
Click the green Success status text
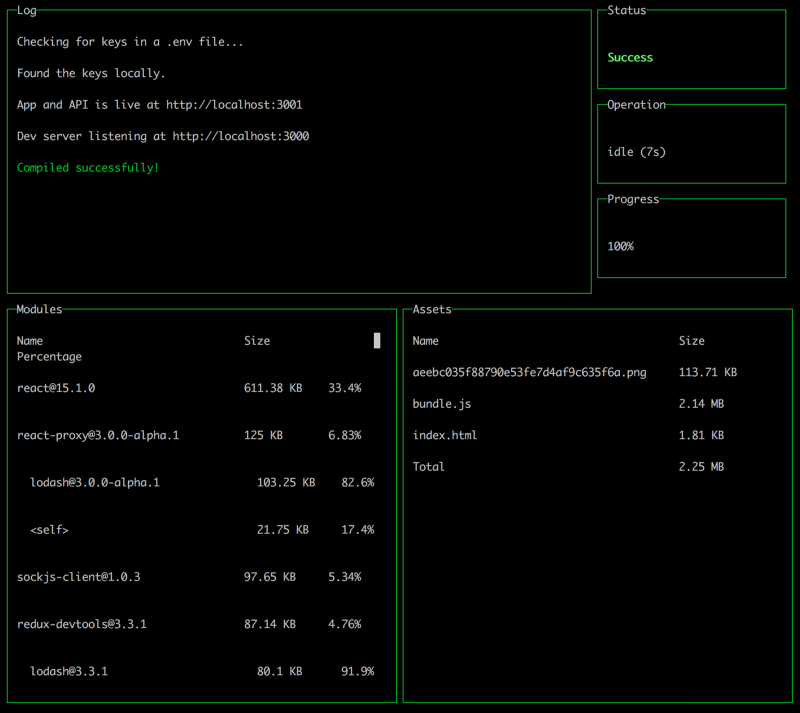630,58
